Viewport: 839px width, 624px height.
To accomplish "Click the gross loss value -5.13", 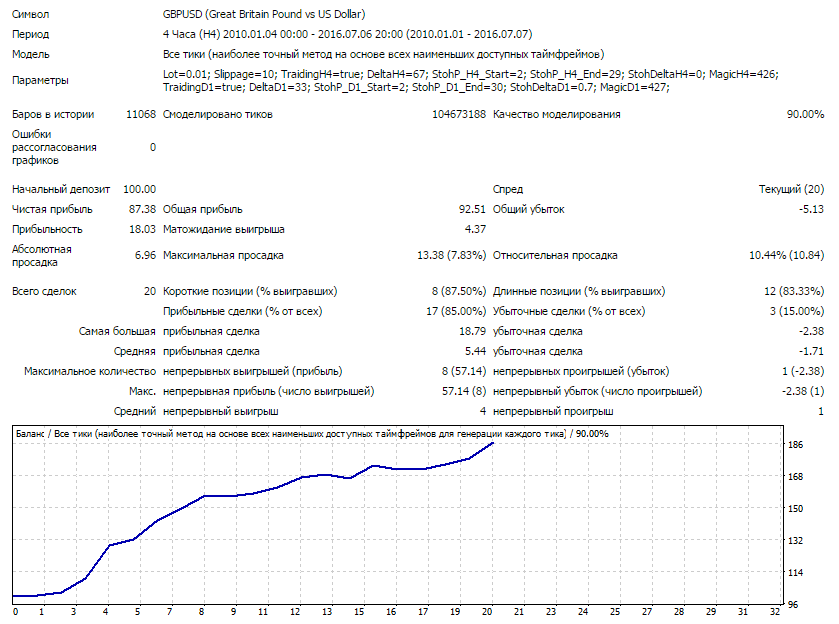I will tap(811, 209).
